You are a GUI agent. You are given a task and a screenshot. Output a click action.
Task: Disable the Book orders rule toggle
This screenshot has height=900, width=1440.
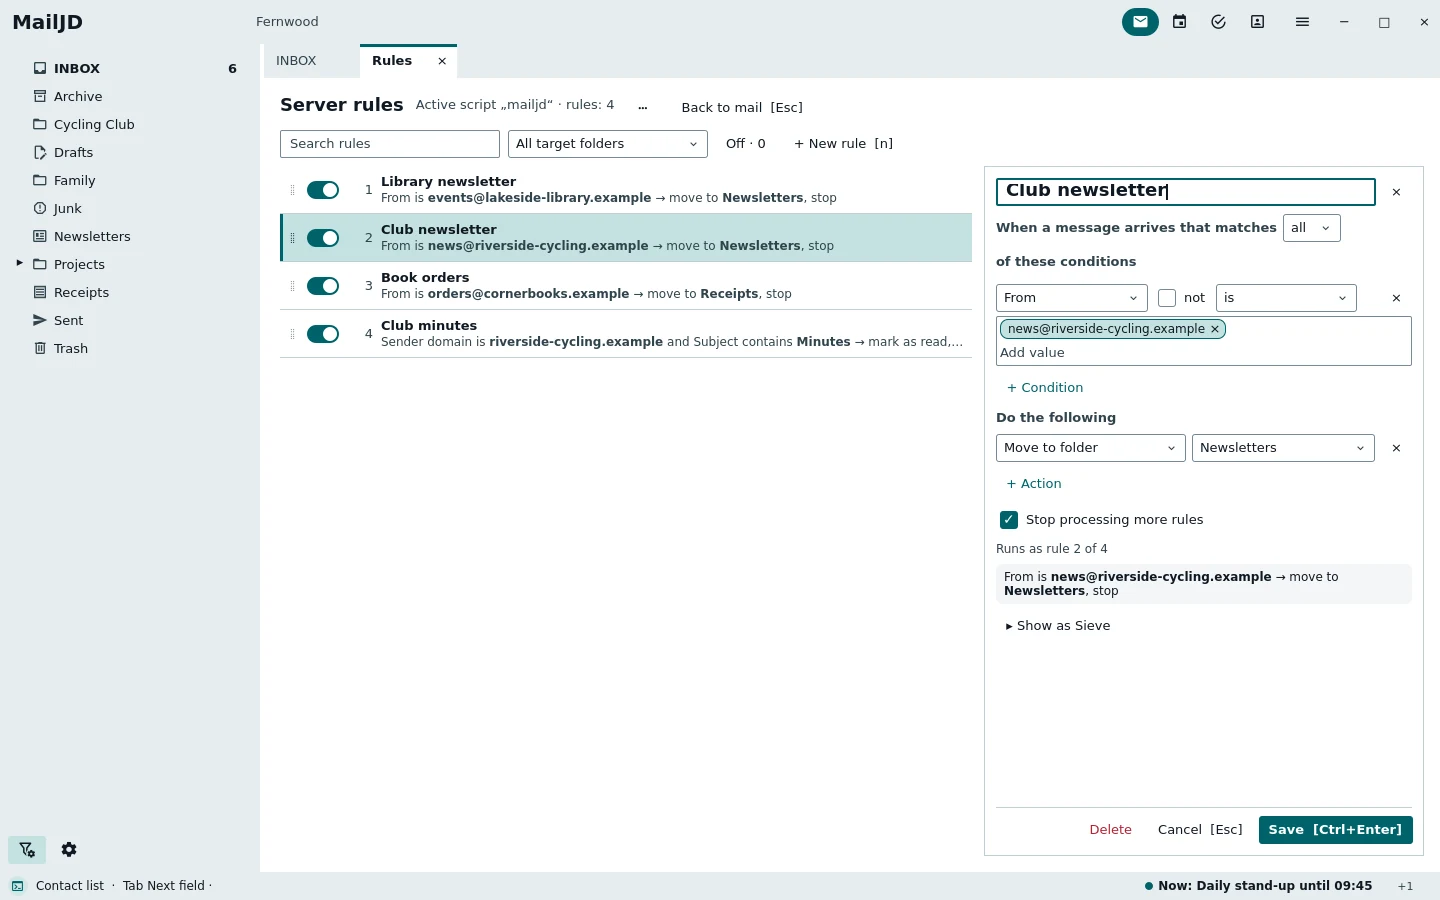[323, 286]
